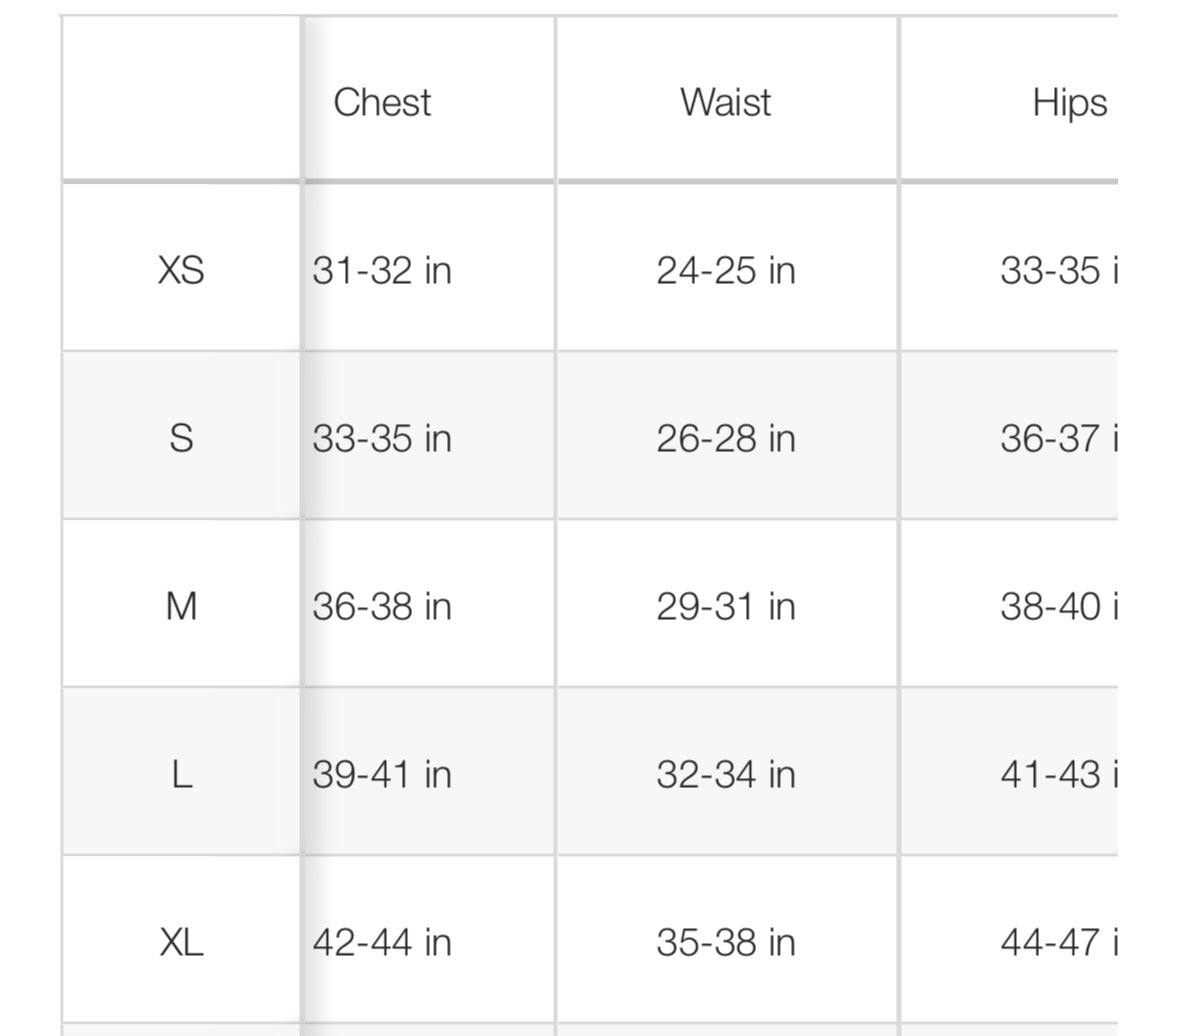Viewport: 1179px width, 1036px height.
Task: Select the S size row label
Action: pos(181,438)
